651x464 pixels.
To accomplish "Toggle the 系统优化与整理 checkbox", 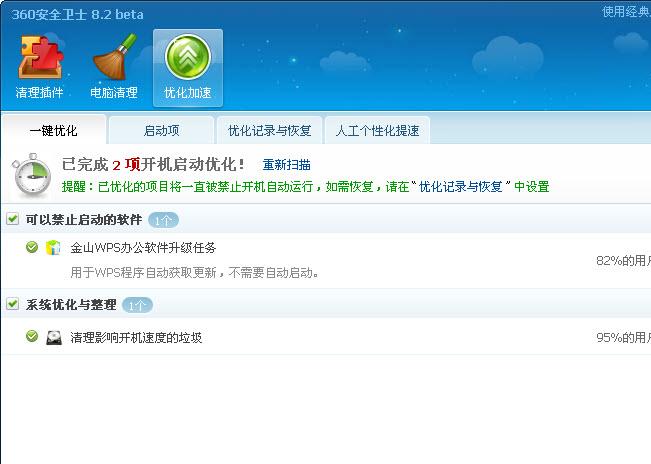I will (x=12, y=304).
